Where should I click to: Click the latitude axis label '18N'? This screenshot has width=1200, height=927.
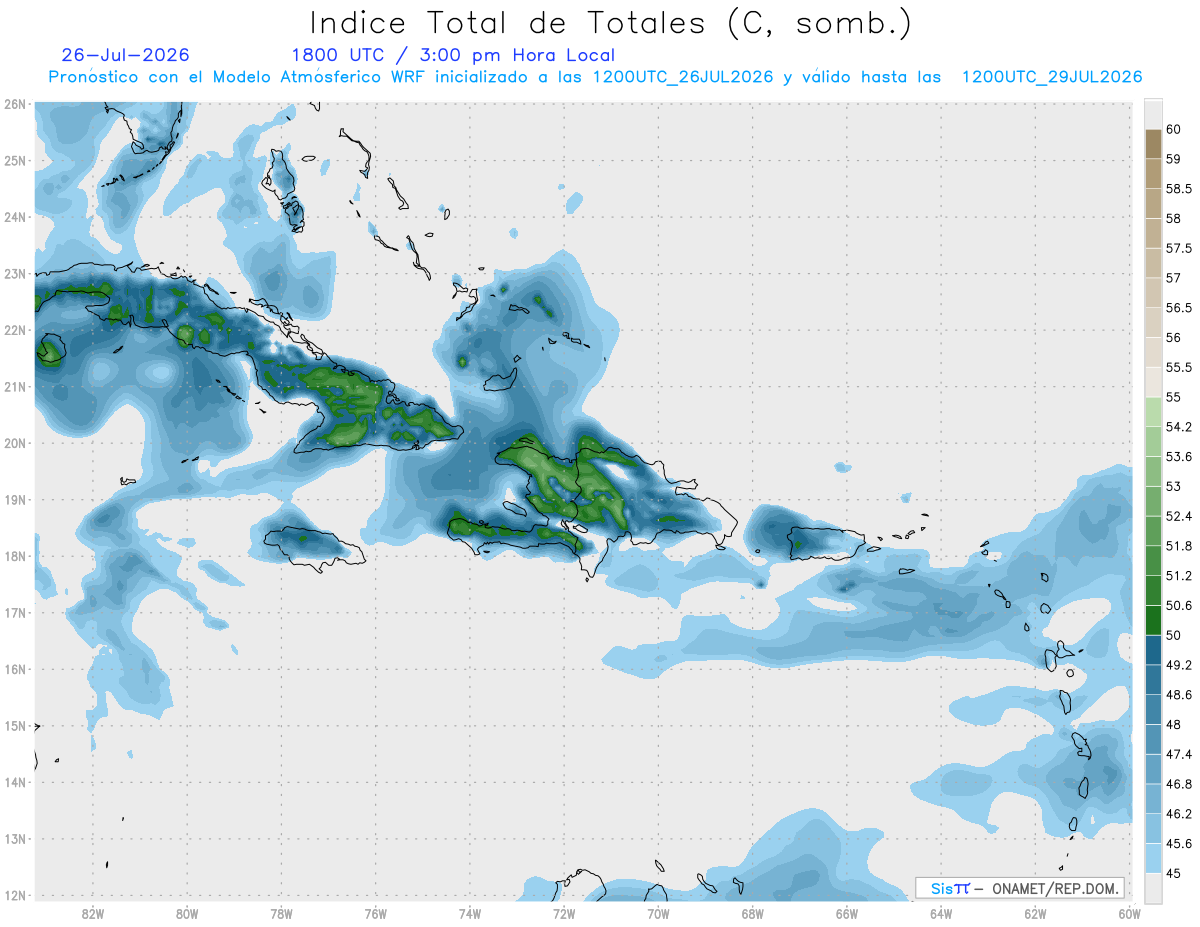(14, 556)
